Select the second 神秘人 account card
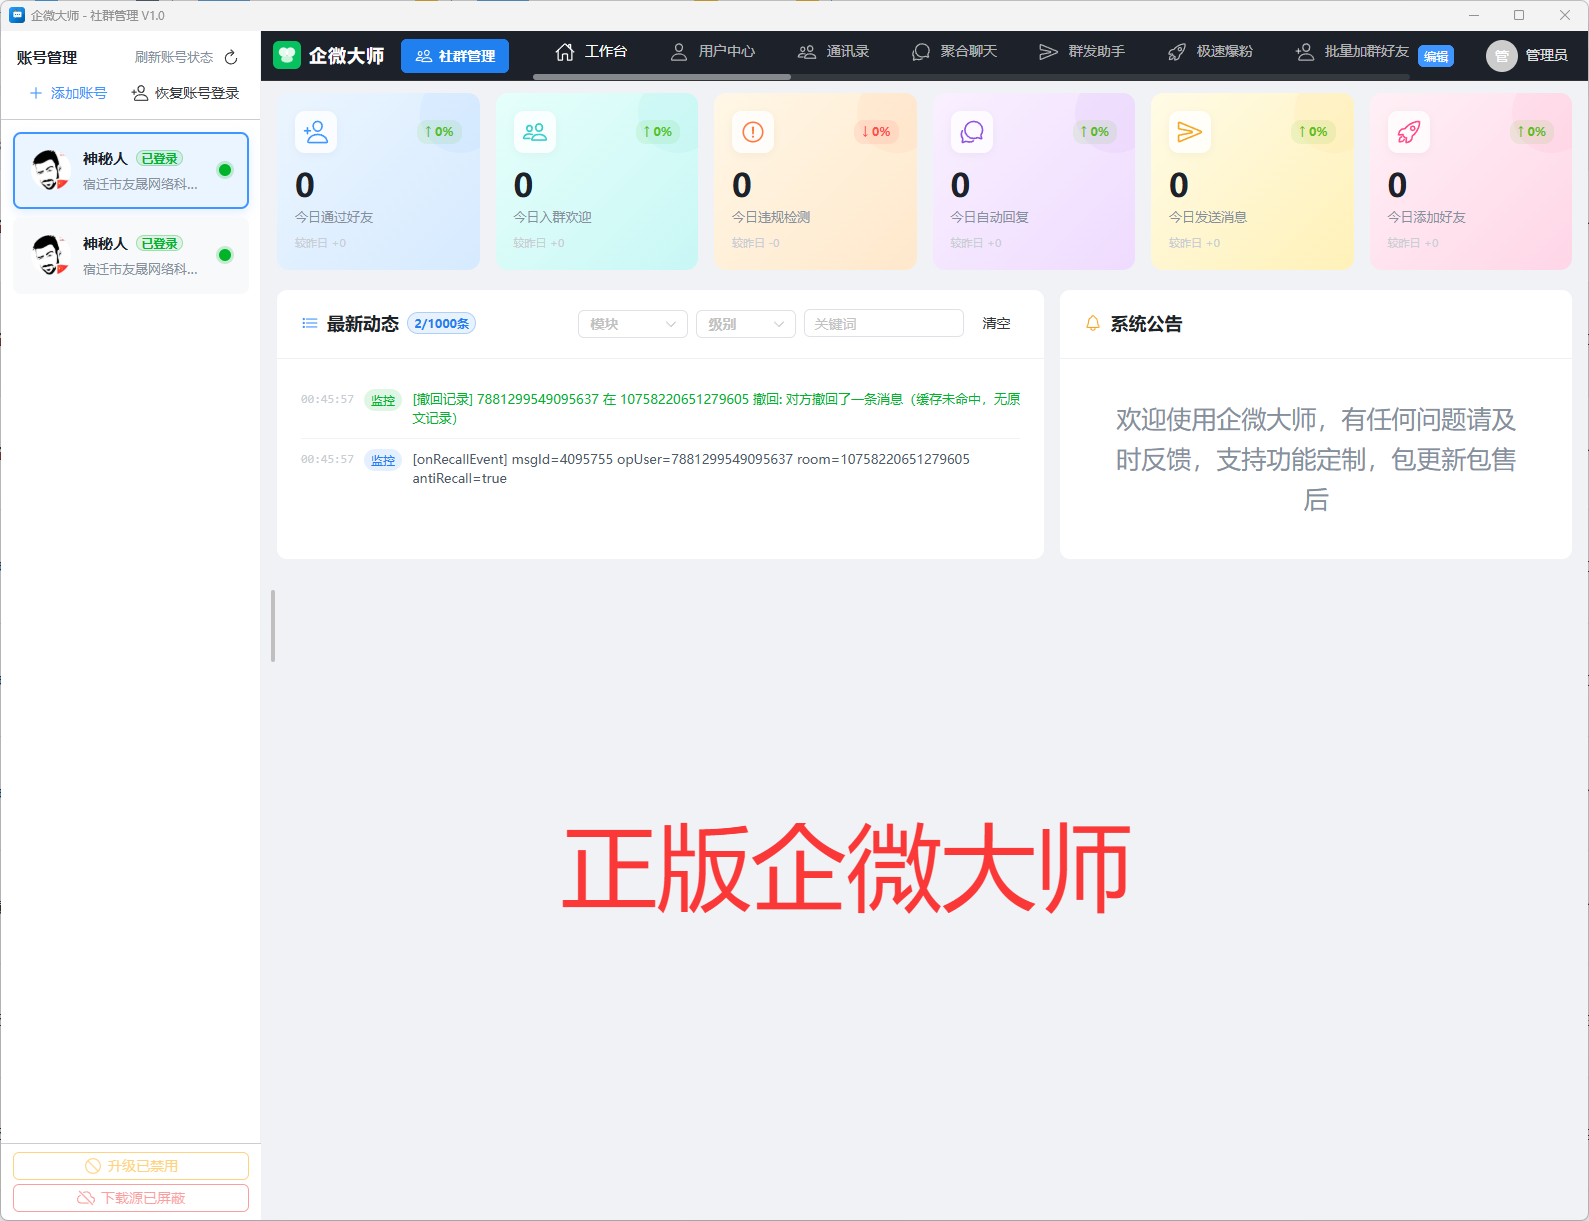 click(131, 256)
